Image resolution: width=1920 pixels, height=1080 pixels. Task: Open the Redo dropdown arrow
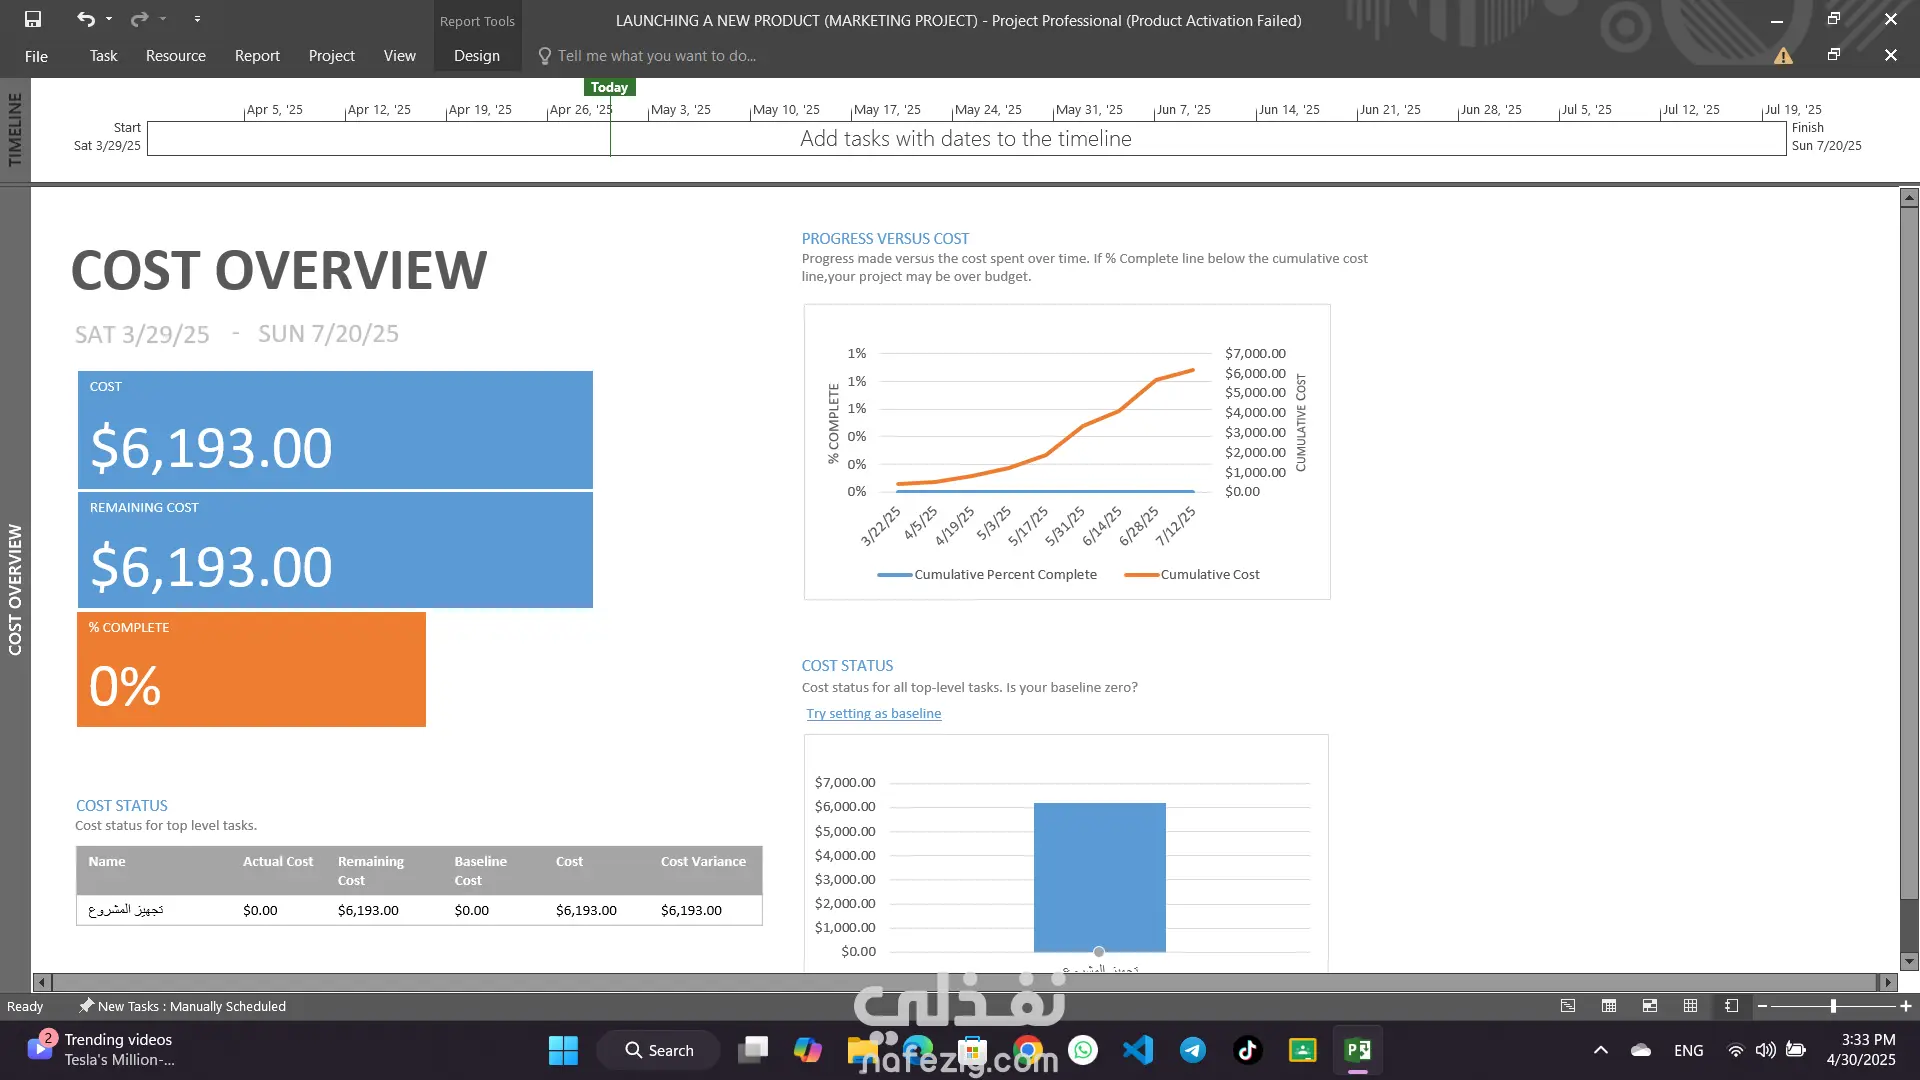(x=163, y=19)
